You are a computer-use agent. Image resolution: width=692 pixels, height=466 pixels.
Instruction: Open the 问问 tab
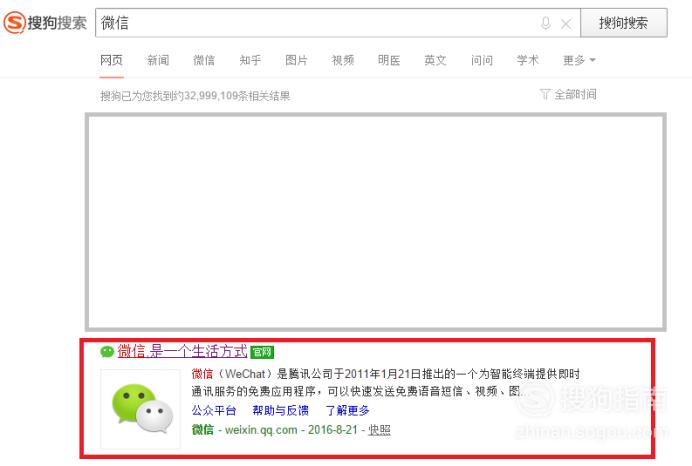coord(481,60)
